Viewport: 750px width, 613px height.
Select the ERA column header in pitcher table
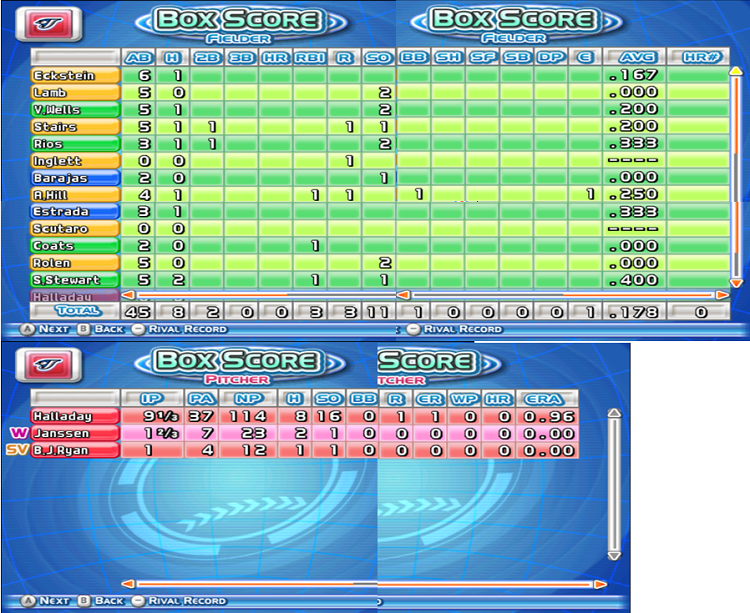pos(548,399)
